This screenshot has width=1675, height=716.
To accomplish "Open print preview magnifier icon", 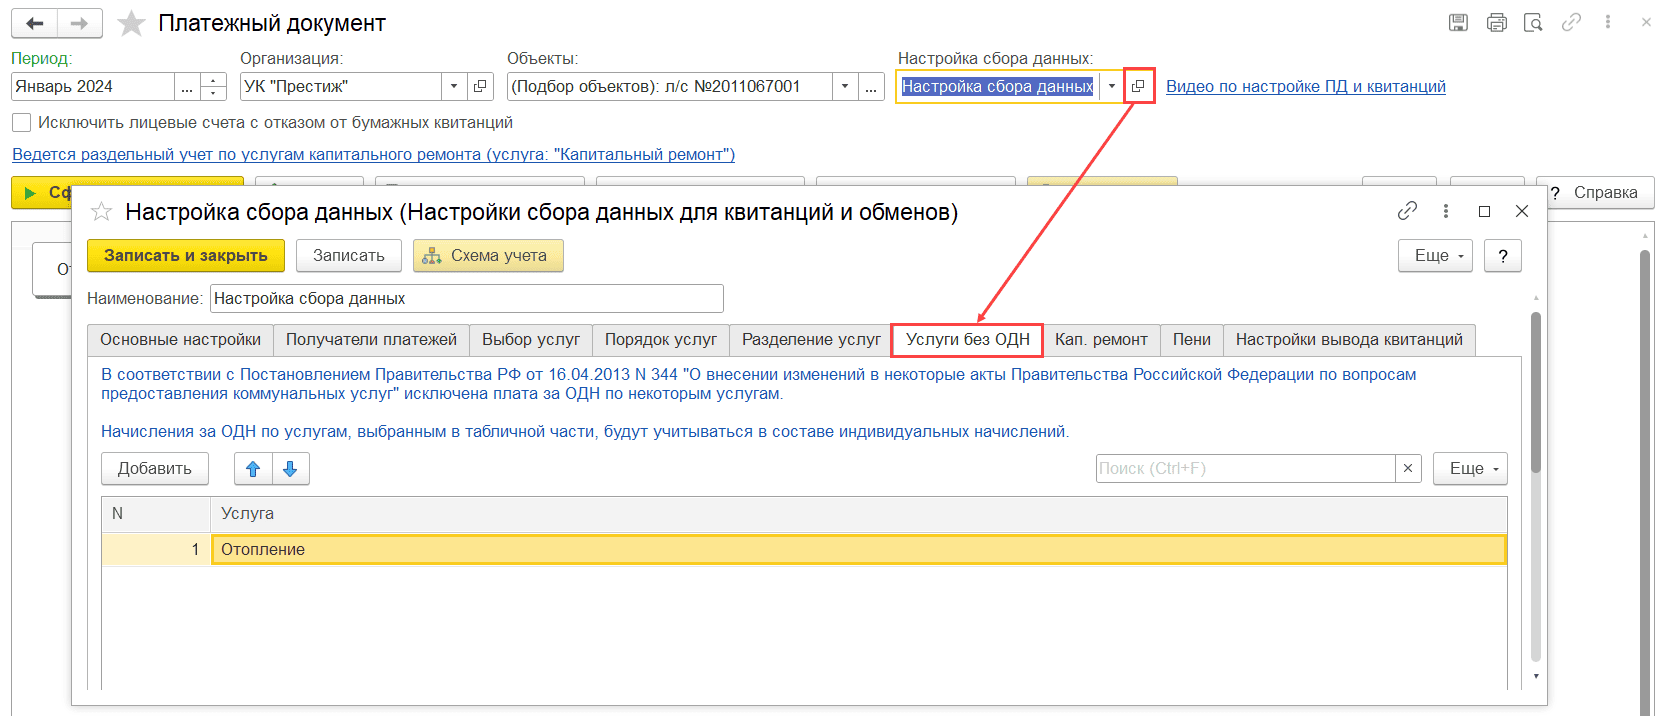I will coord(1533,23).
